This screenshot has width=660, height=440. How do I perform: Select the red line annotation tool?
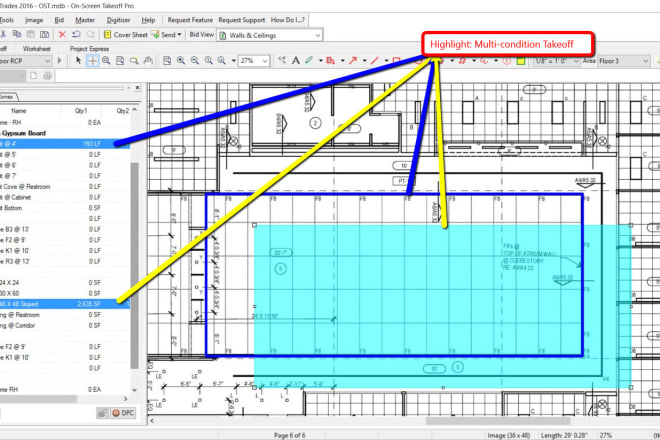coord(374,61)
